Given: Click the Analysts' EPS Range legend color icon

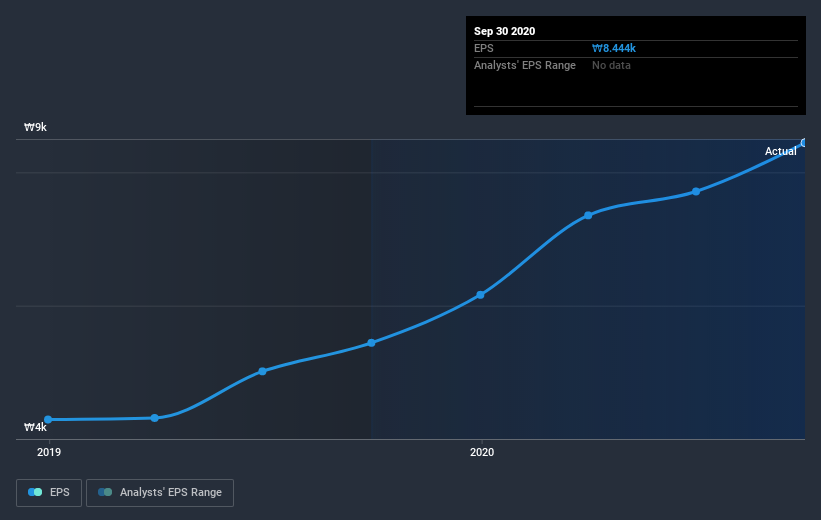Looking at the screenshot, I should [105, 492].
